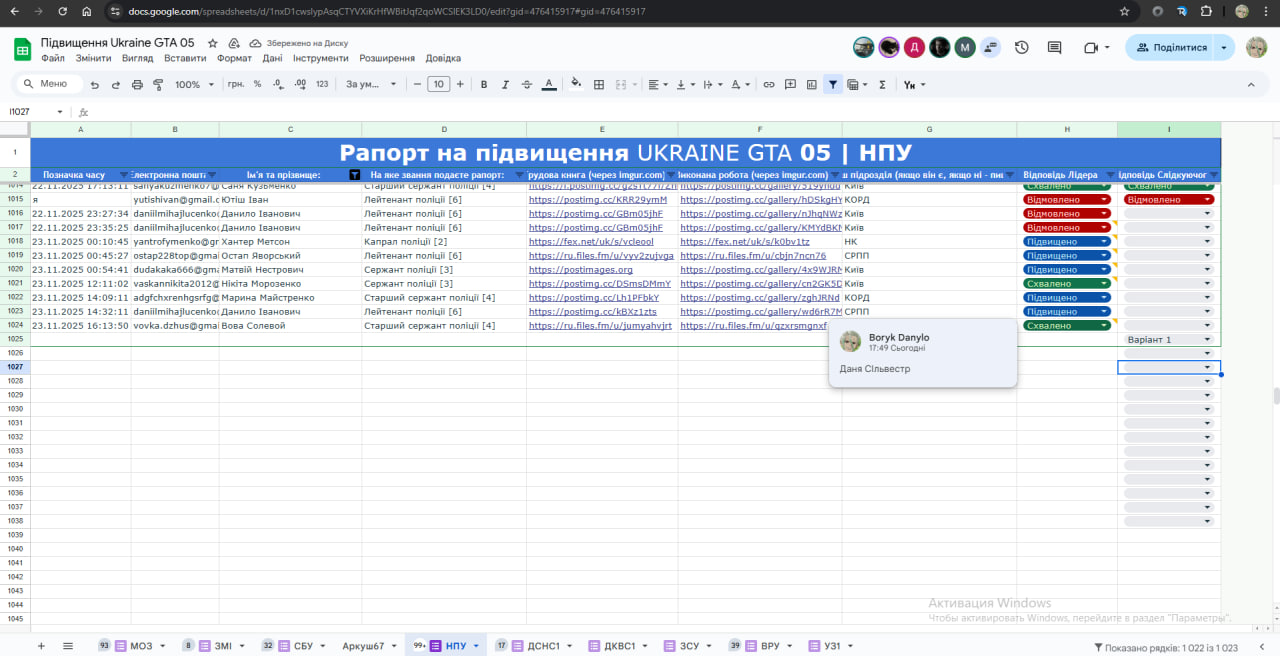Open filter on Відповідь Лідера column

tap(1109, 175)
